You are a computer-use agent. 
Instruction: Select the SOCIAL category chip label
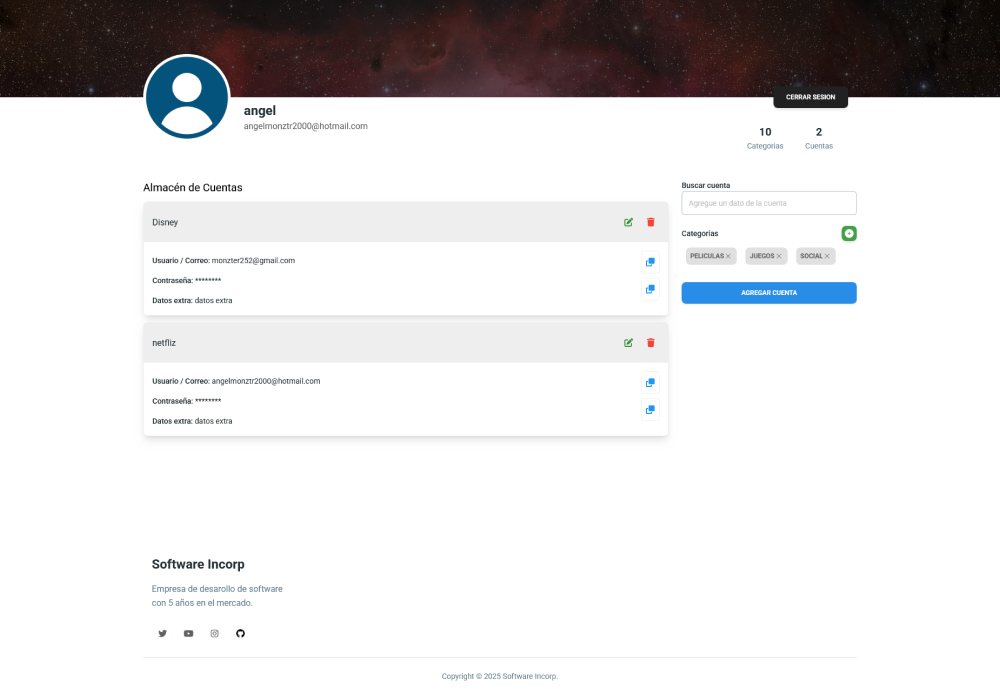pos(811,256)
